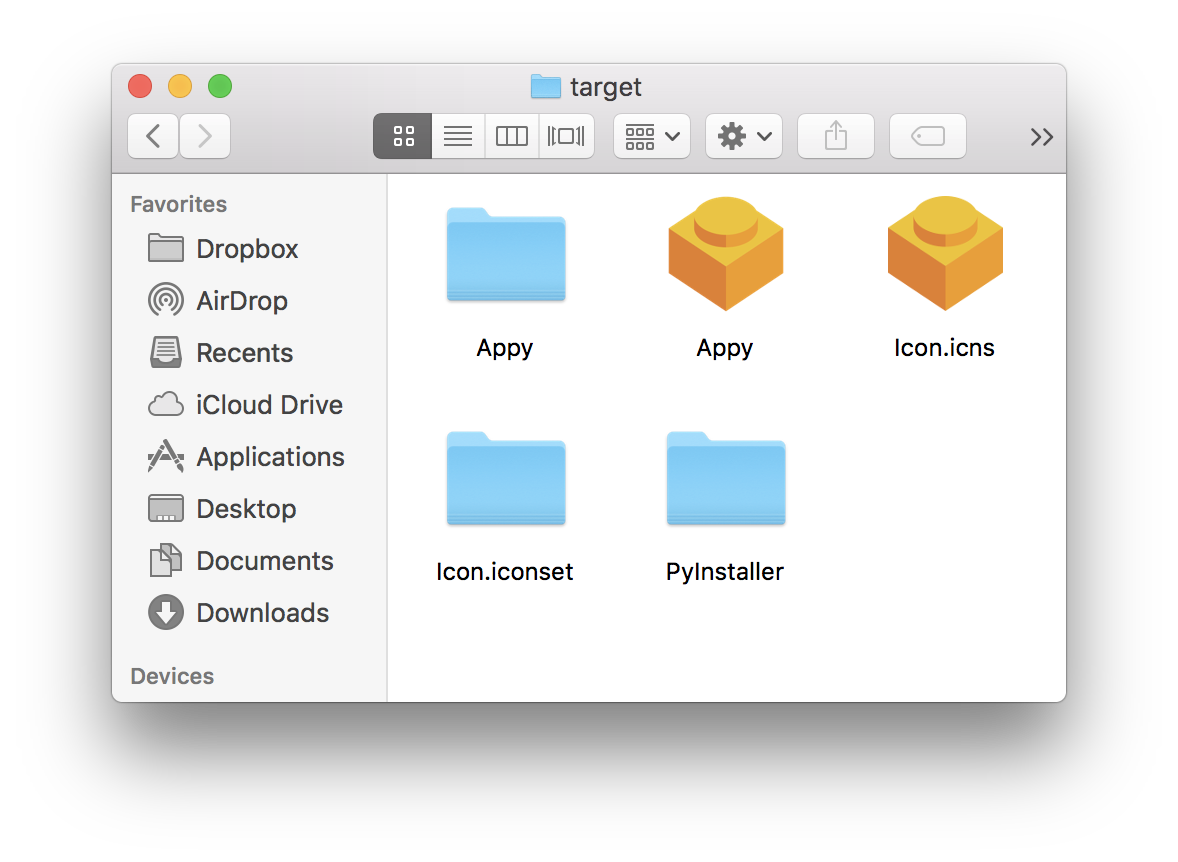Switch to Cover Flow view
Screen dimensions: 1178x862
566,136
